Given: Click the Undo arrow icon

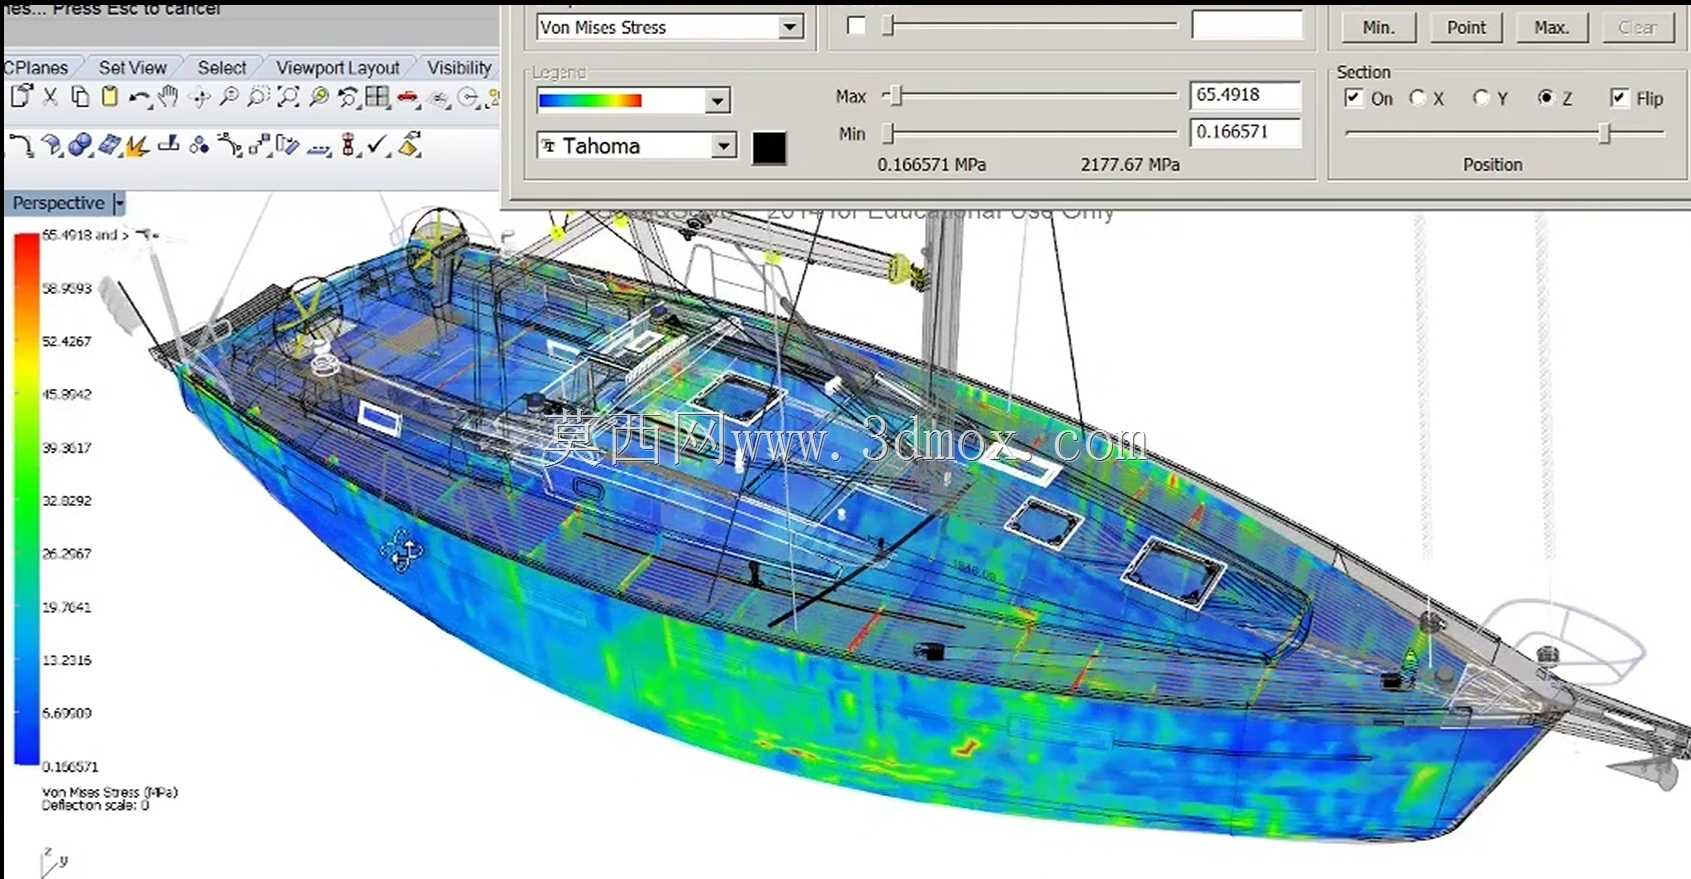Looking at the screenshot, I should coord(139,97).
